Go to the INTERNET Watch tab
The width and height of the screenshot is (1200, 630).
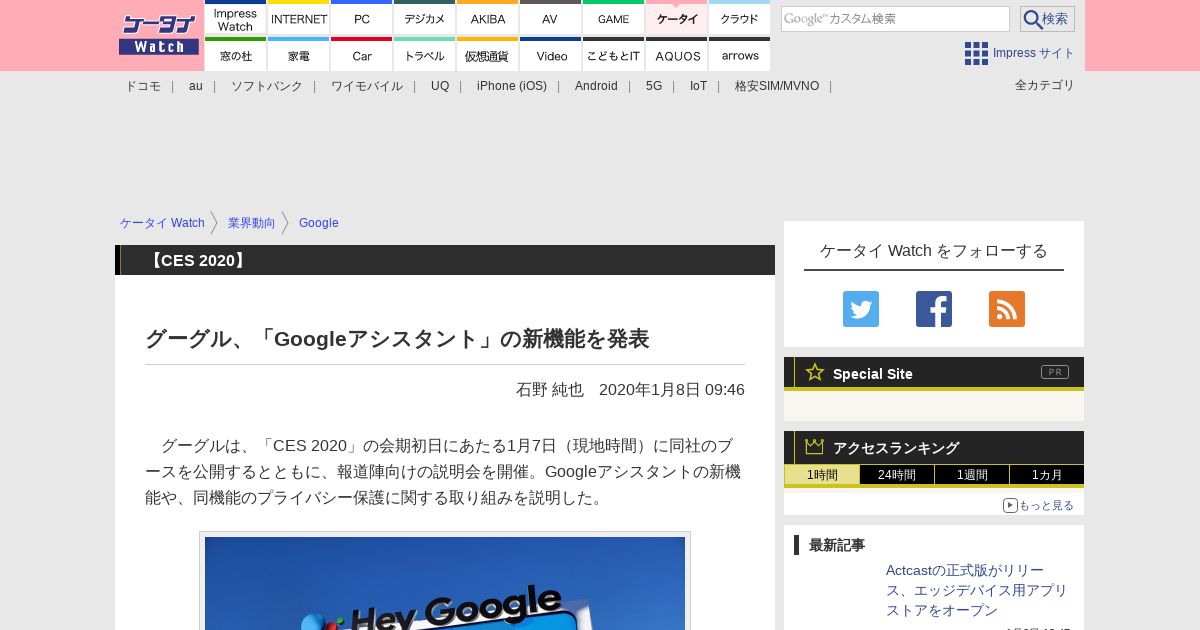(x=299, y=18)
